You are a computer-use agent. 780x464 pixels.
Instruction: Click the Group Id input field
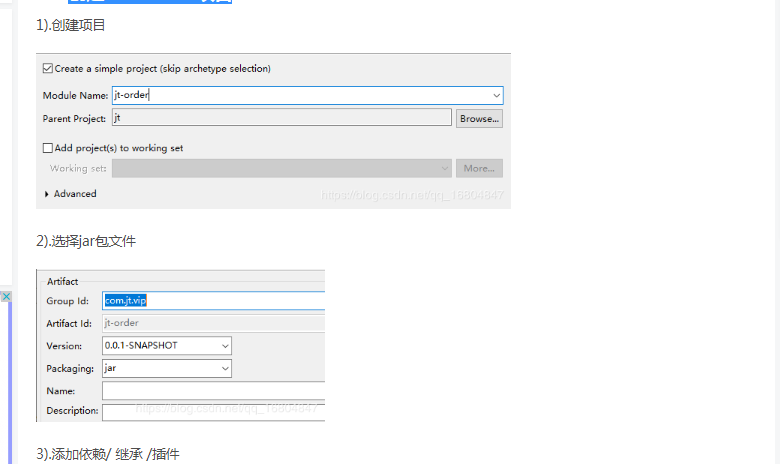(x=213, y=300)
